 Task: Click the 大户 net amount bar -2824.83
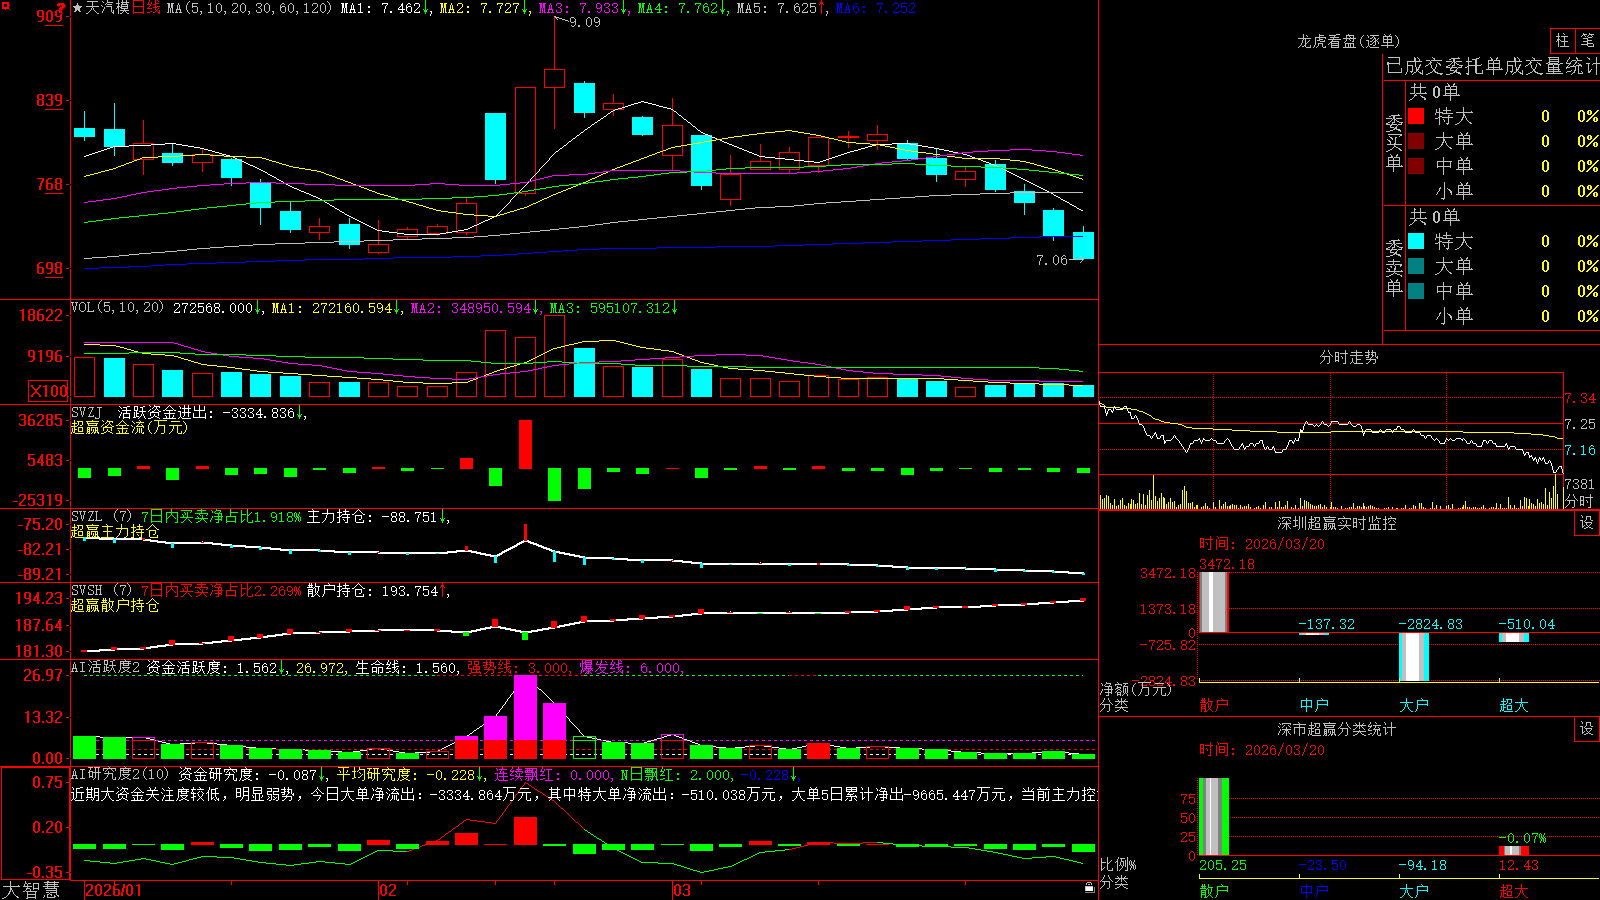point(1414,657)
